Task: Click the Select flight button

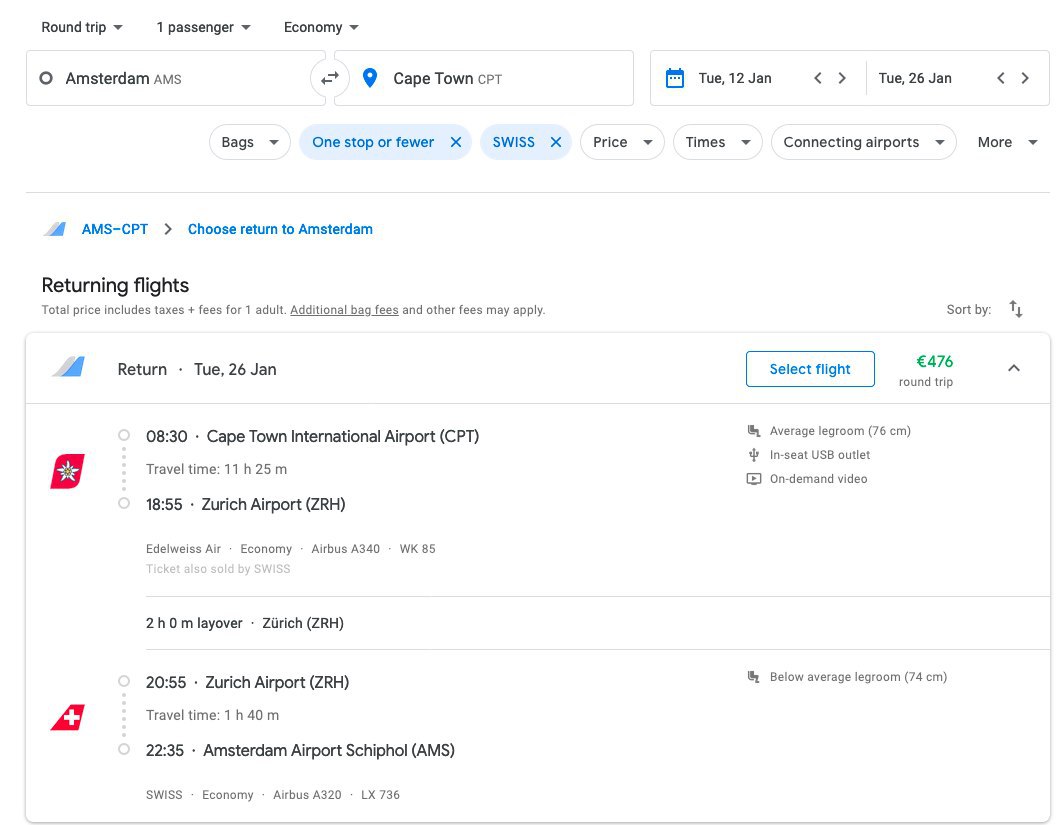Action: [810, 369]
